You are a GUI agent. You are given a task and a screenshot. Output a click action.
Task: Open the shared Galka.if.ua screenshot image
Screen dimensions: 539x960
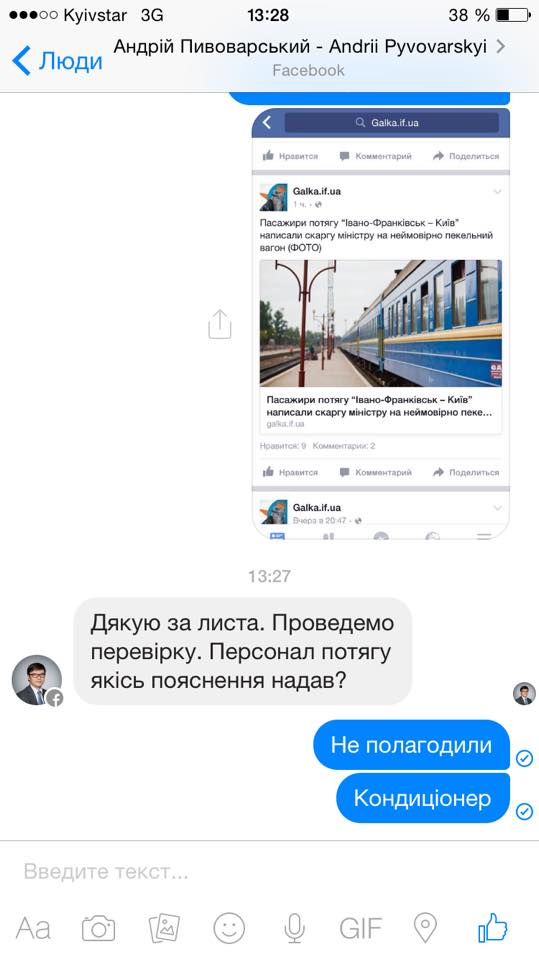[x=381, y=323]
